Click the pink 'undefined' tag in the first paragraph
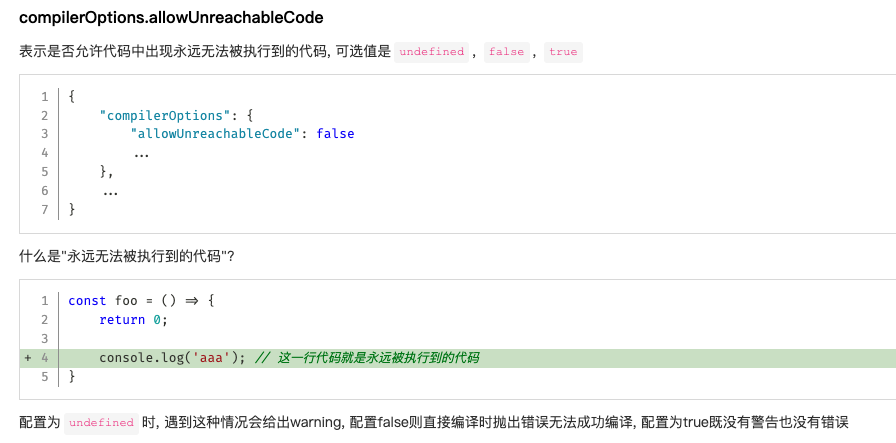 (431, 52)
